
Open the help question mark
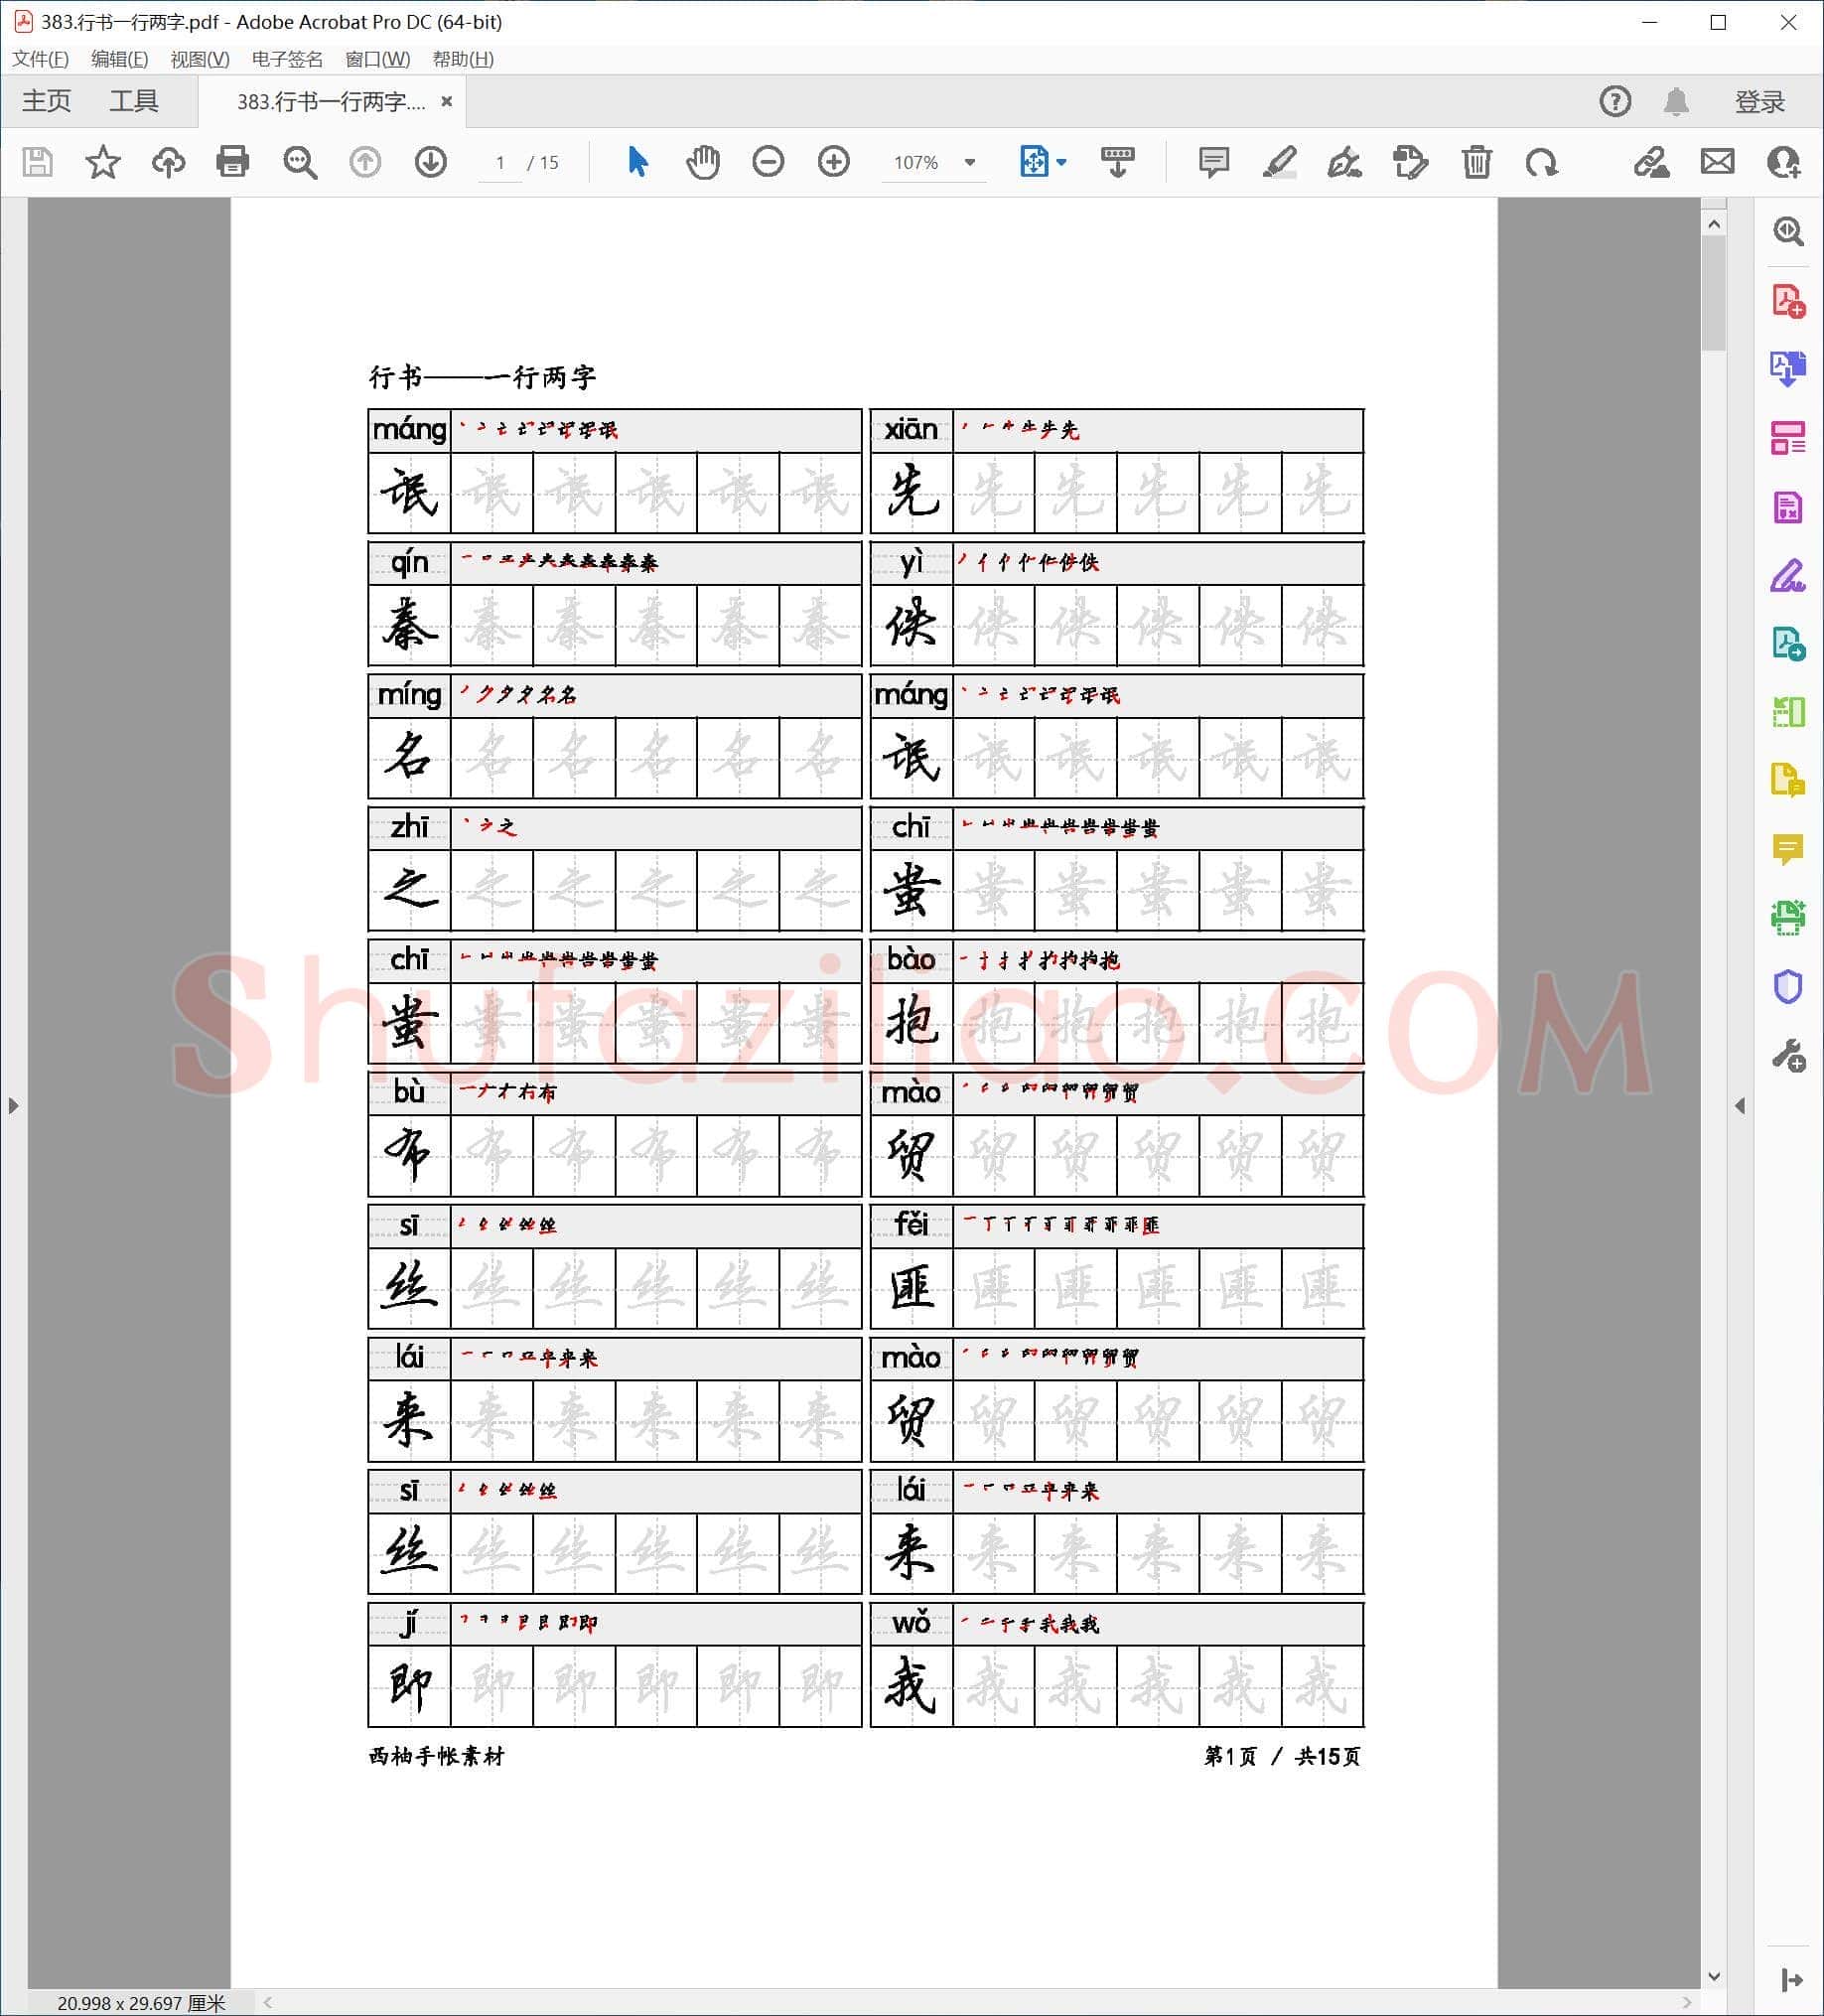click(x=1615, y=101)
